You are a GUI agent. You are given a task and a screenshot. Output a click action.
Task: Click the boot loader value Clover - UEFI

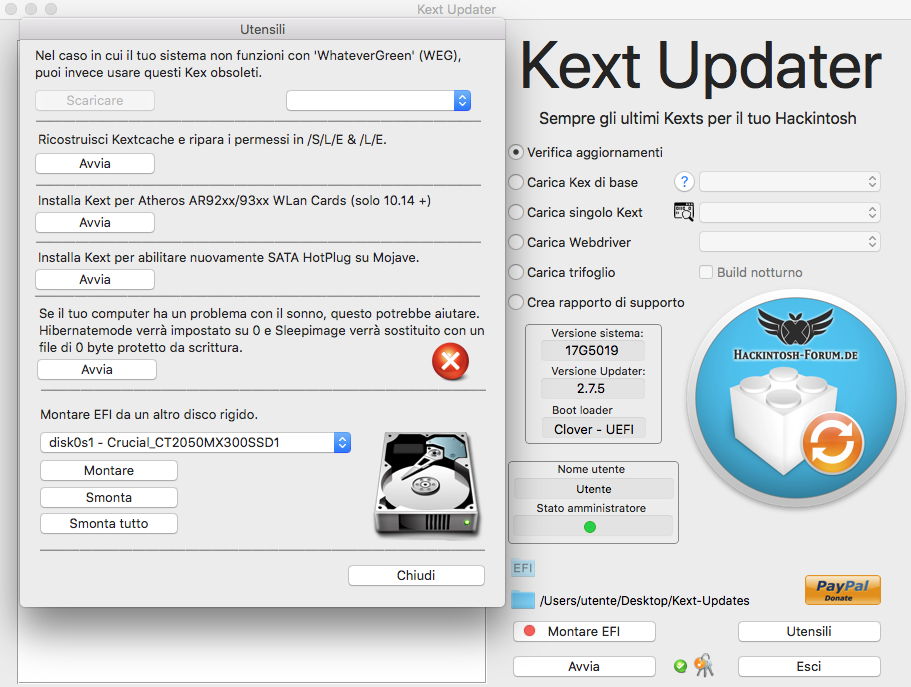[593, 430]
